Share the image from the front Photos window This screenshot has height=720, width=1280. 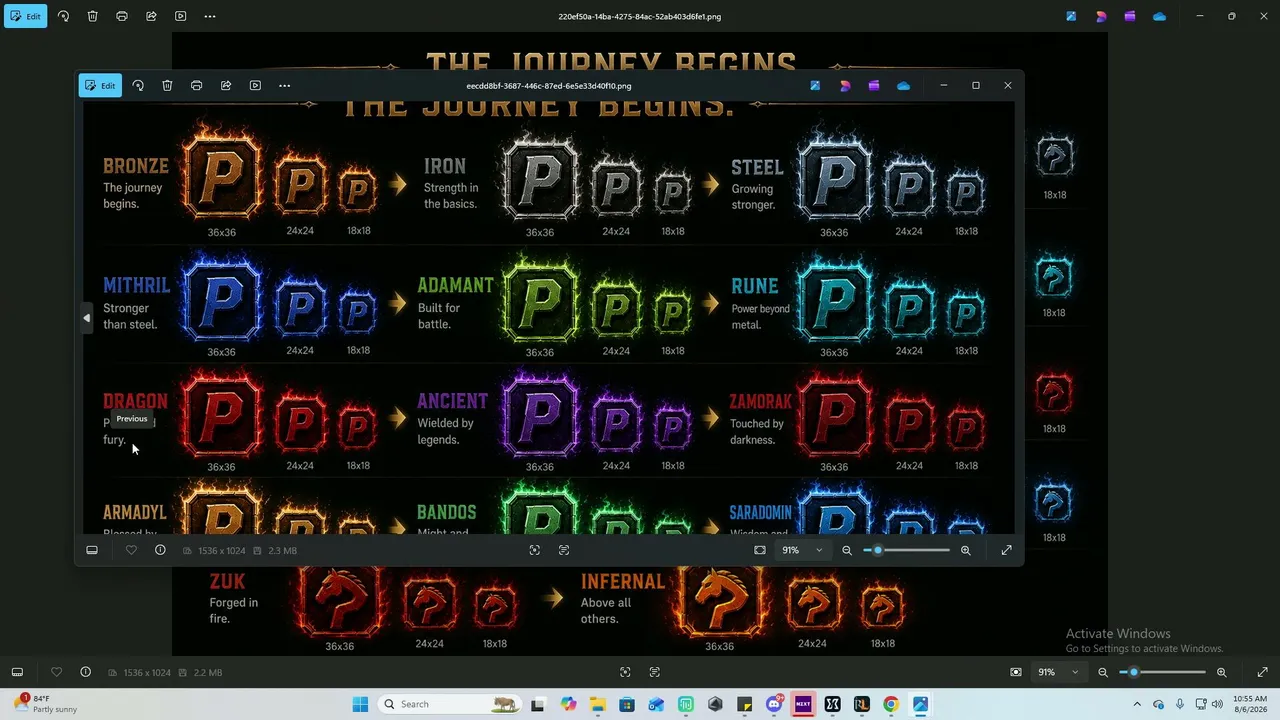click(226, 86)
